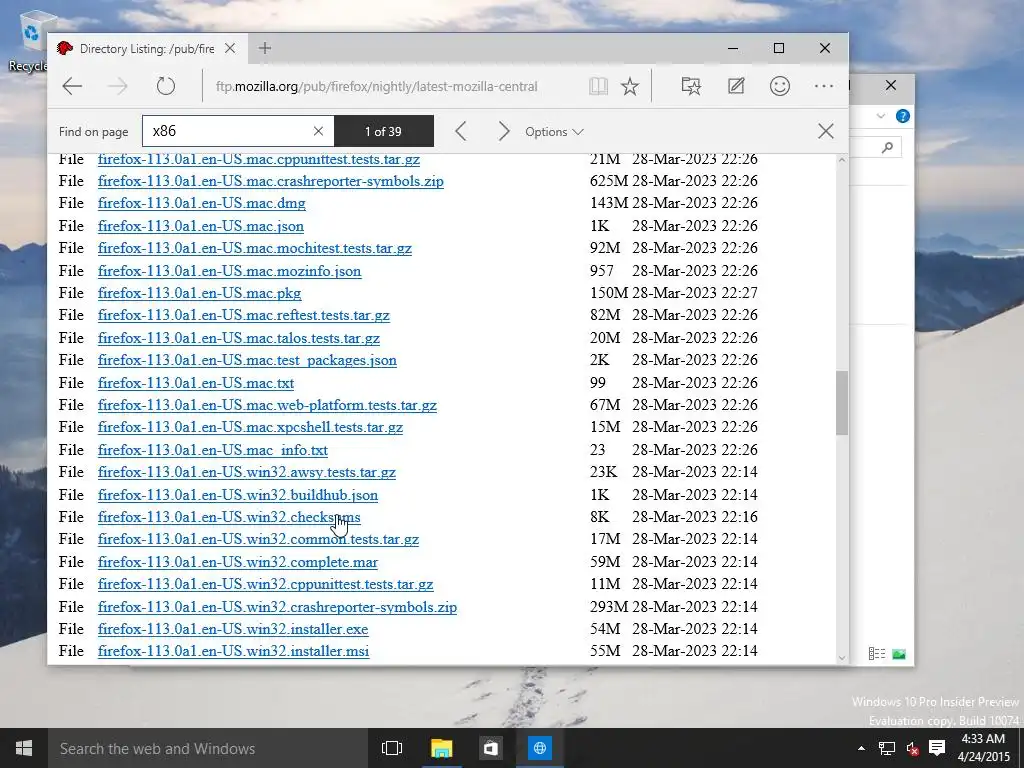This screenshot has height=768, width=1024.
Task: Open the Store from the taskbar
Action: 491,748
